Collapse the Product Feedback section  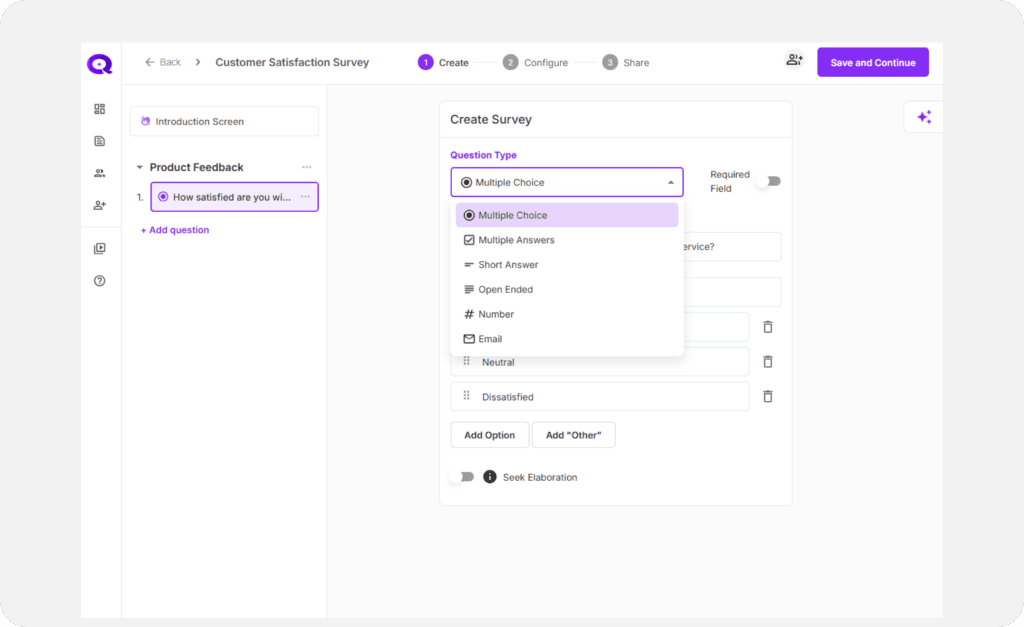(x=140, y=167)
